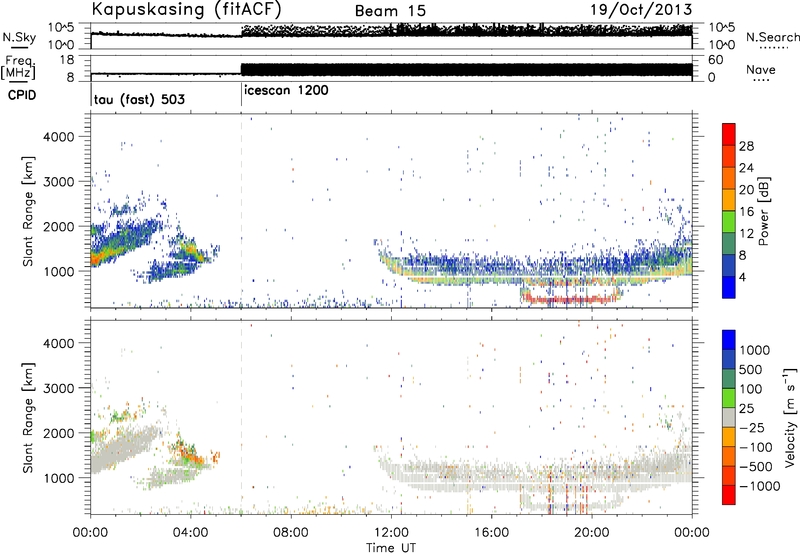Click the gray -25 to 25 velocity swatch
The height and width of the screenshot is (554, 800).
tap(729, 418)
